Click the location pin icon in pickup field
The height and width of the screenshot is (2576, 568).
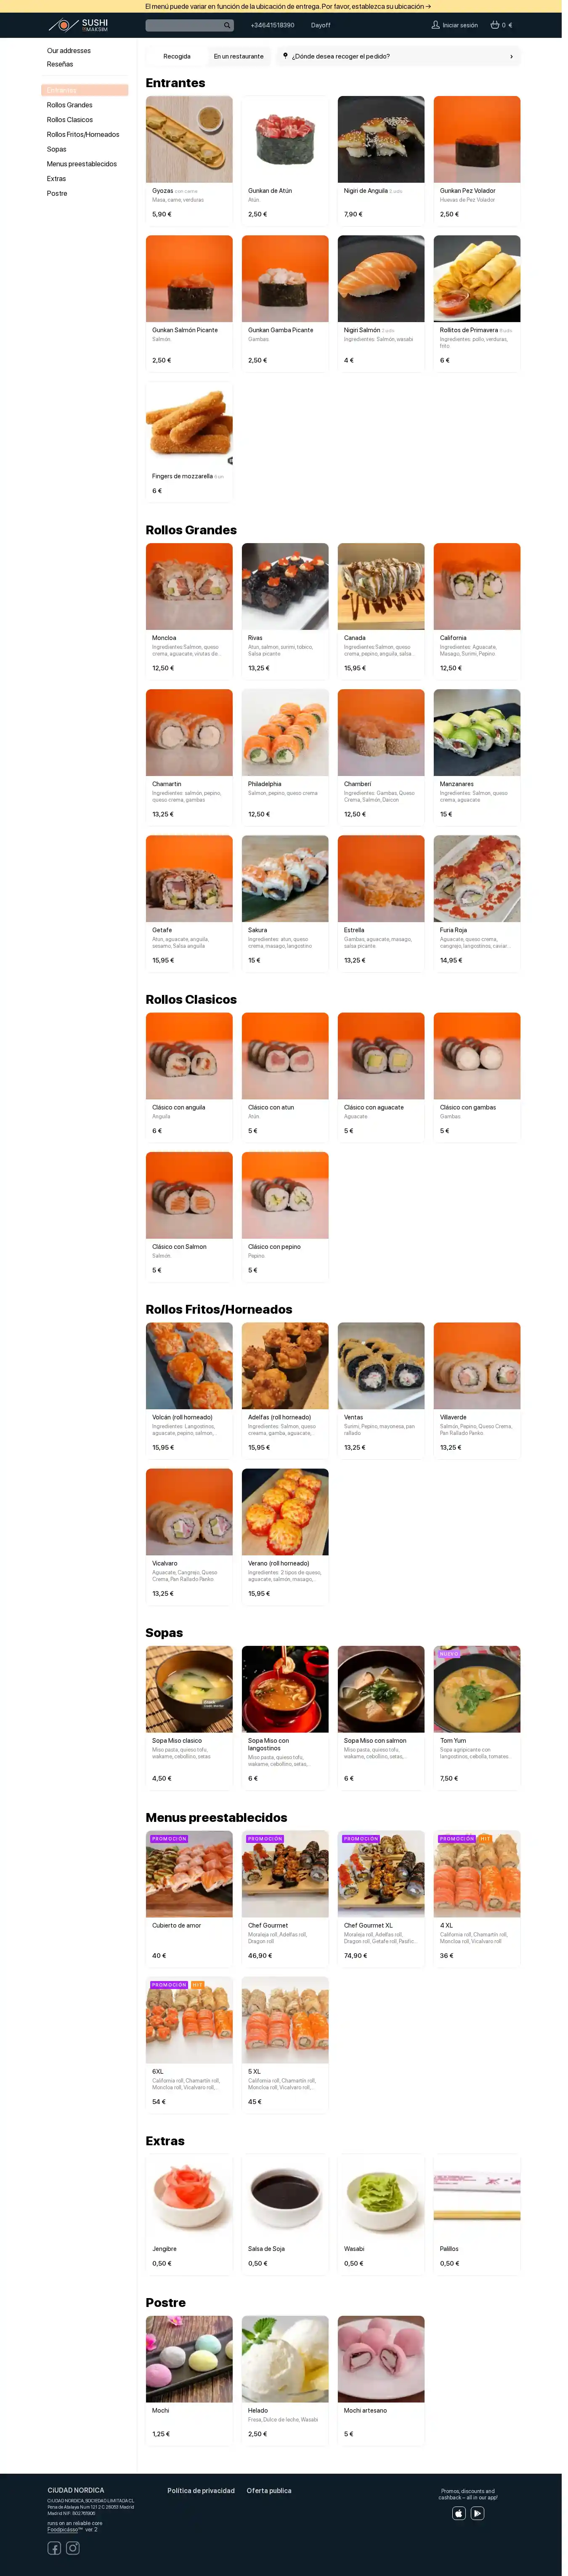pyautogui.click(x=286, y=56)
